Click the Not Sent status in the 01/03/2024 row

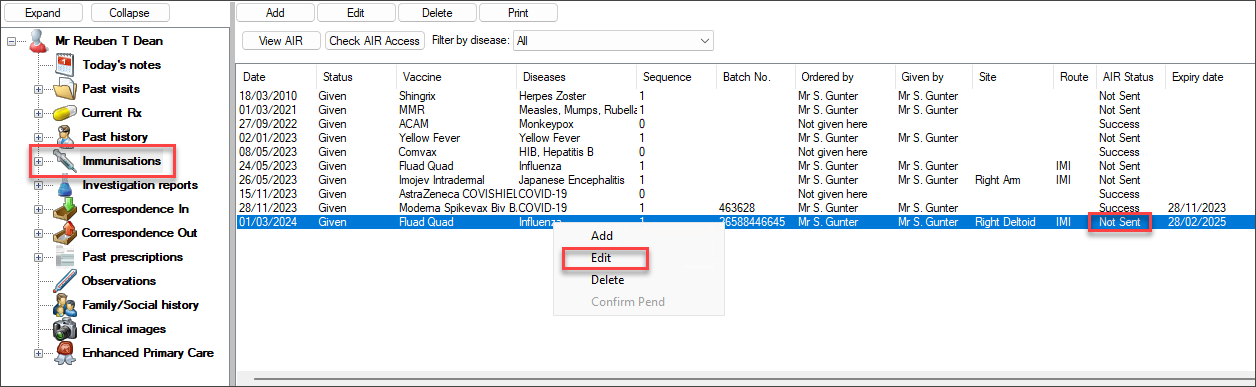(x=1120, y=222)
